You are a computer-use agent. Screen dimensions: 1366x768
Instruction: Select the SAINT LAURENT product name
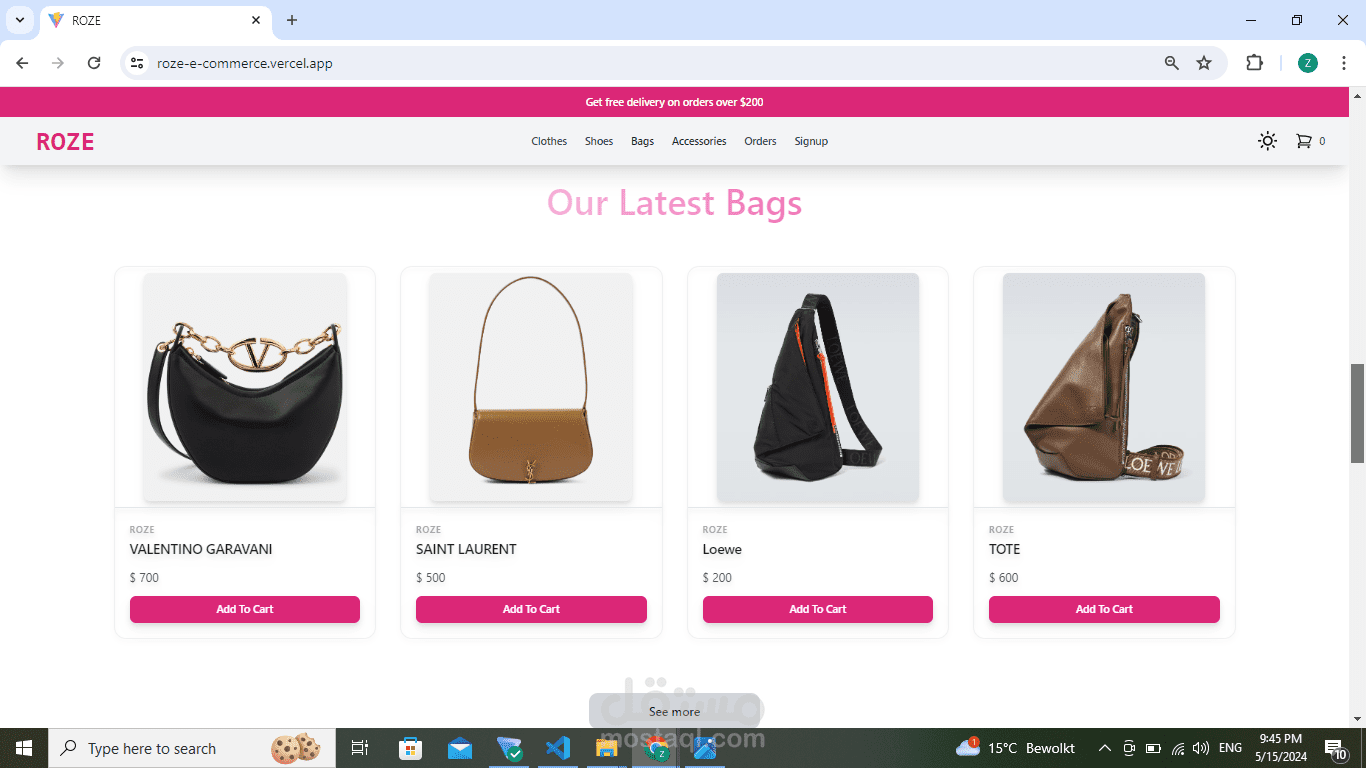click(466, 549)
